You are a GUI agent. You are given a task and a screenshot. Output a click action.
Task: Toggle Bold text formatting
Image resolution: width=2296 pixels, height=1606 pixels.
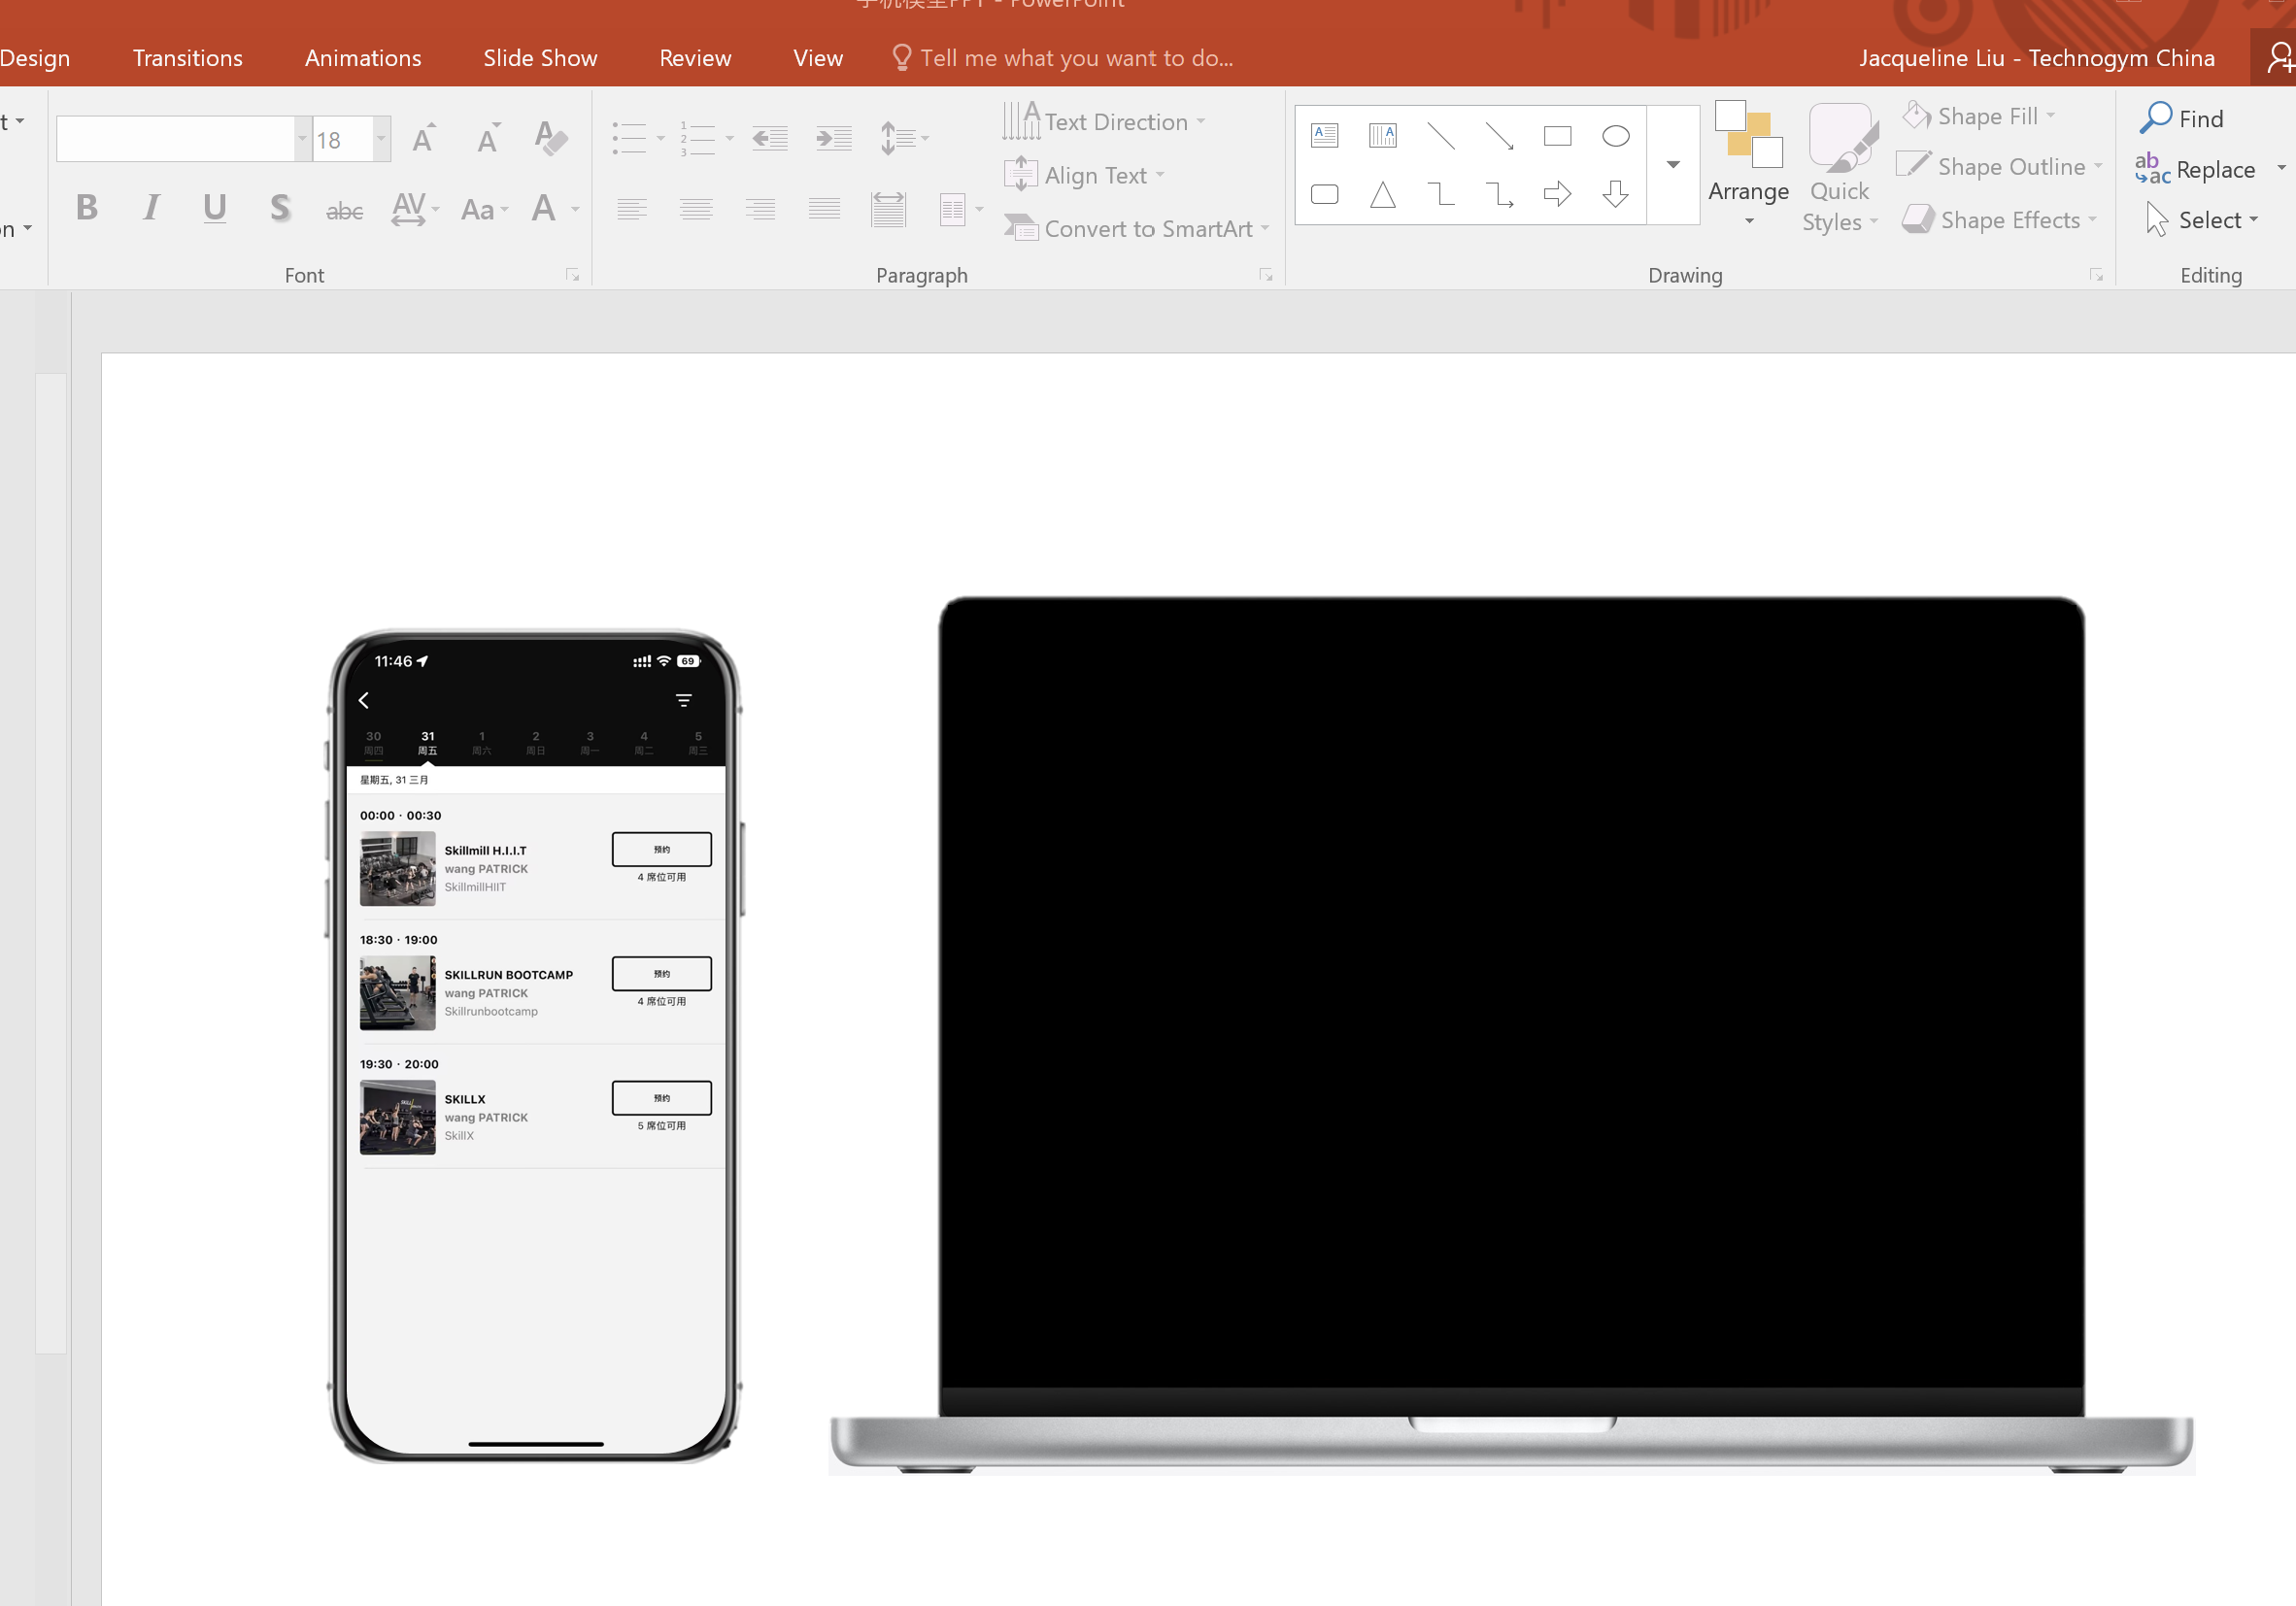click(x=87, y=208)
